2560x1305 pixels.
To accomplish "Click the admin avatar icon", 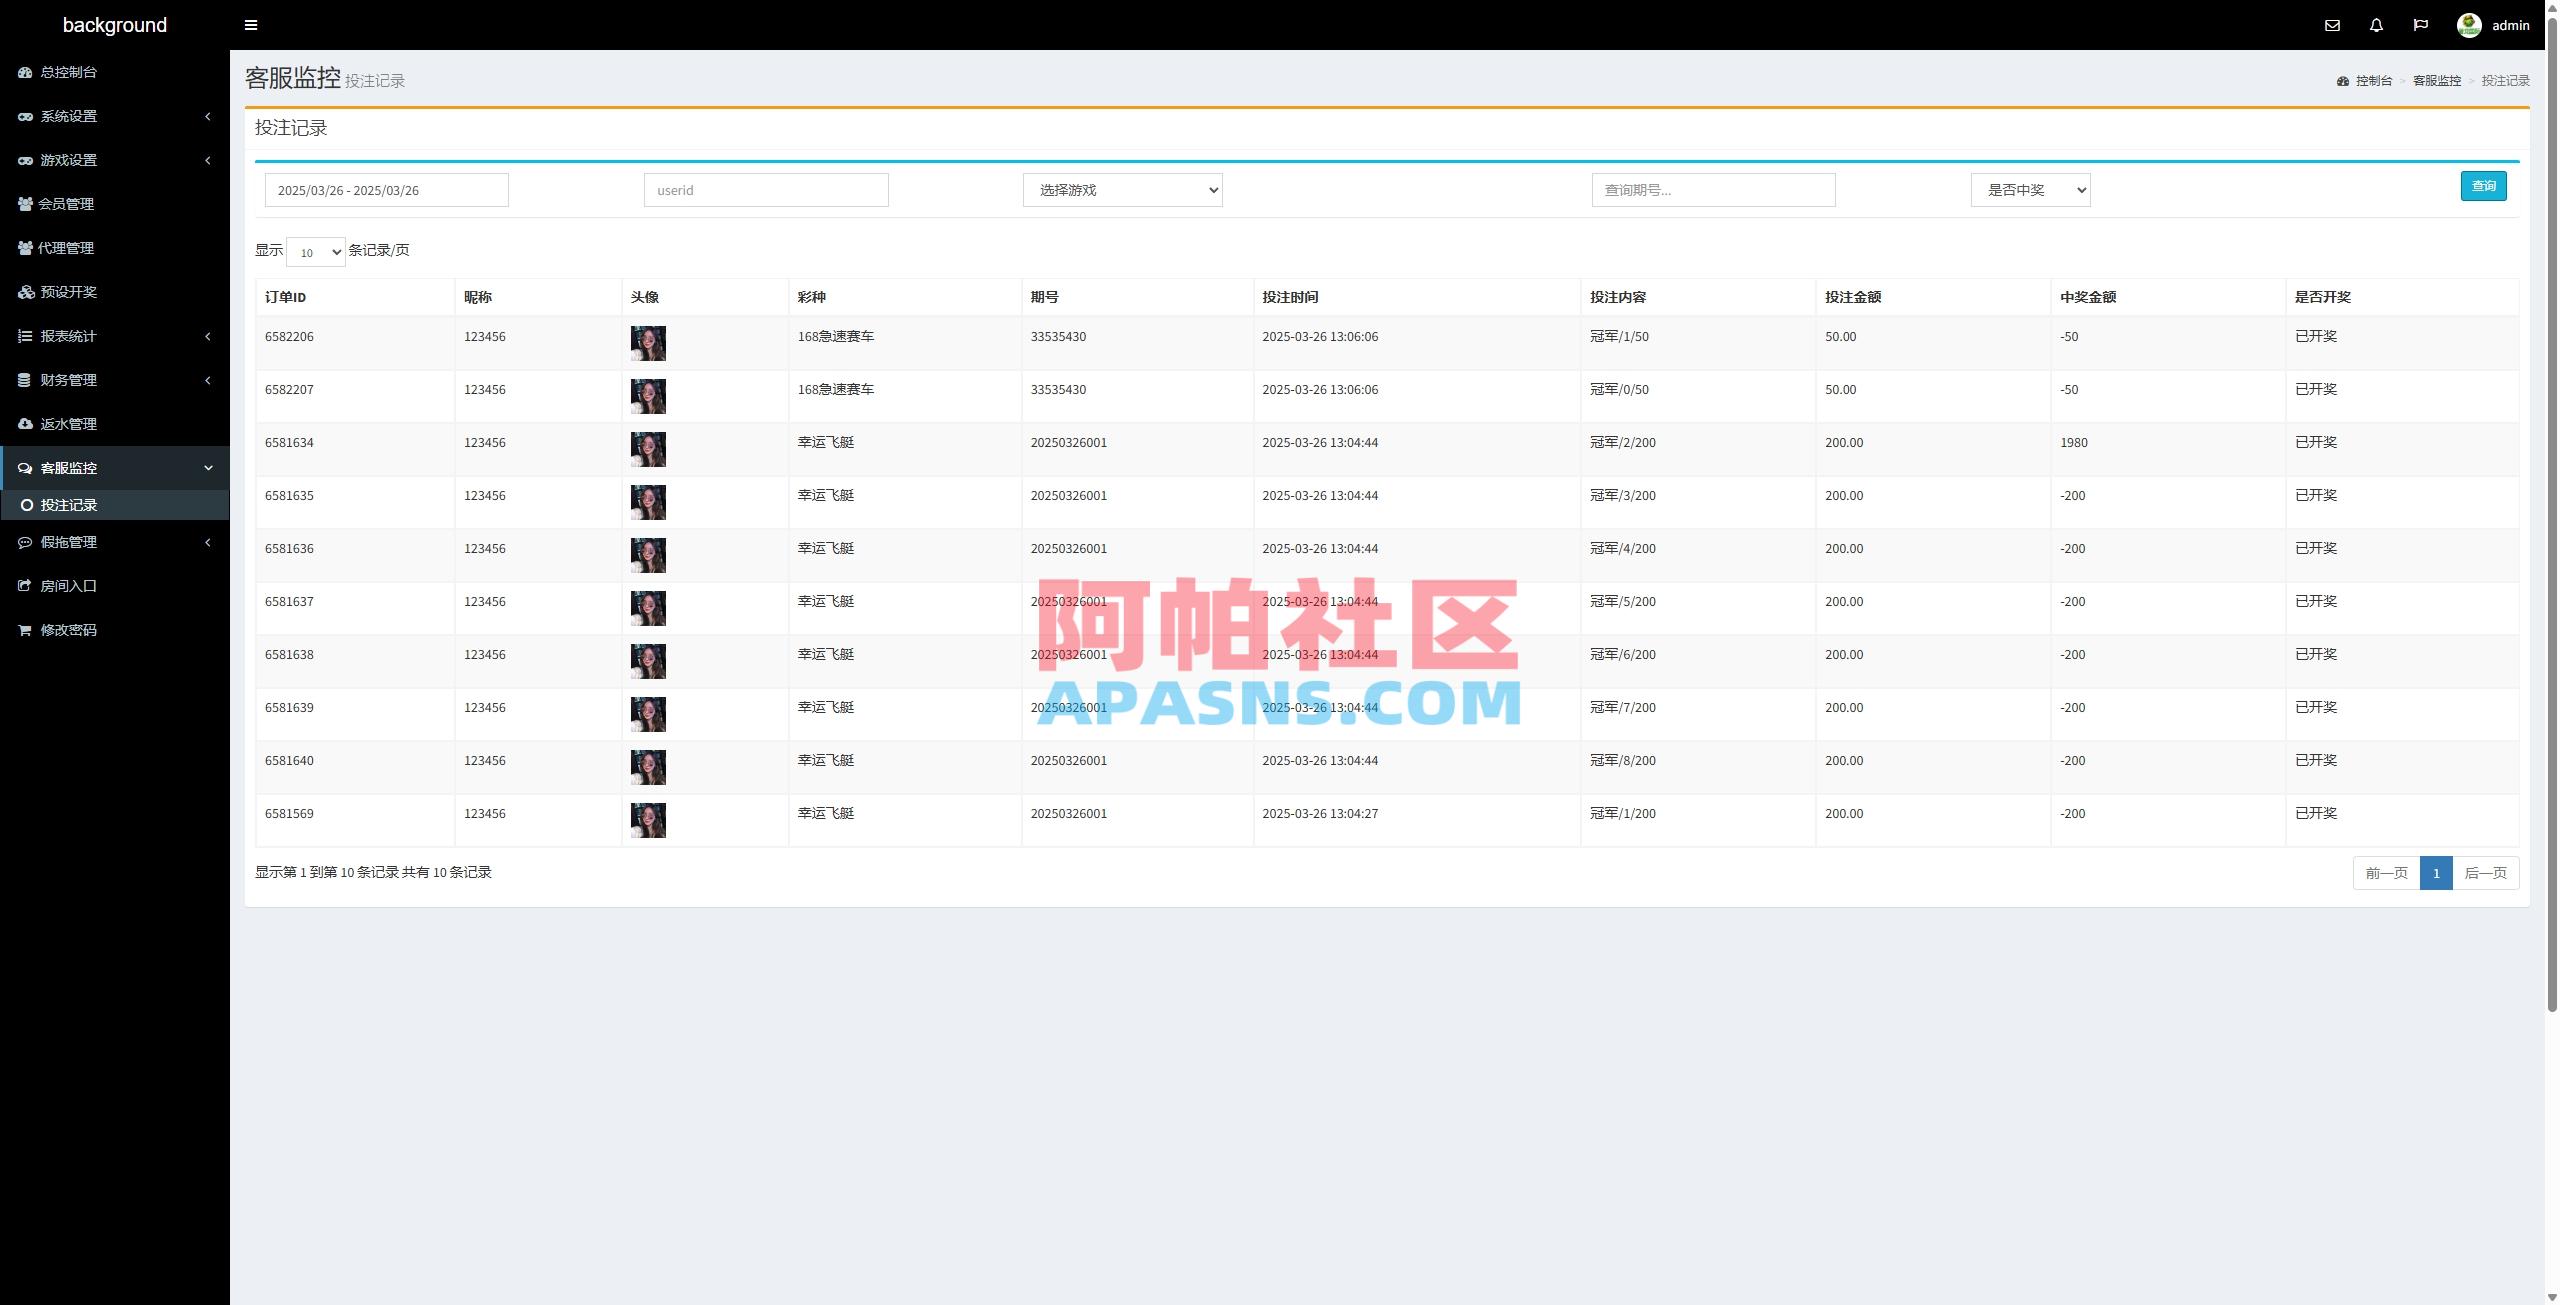I will pos(2468,25).
